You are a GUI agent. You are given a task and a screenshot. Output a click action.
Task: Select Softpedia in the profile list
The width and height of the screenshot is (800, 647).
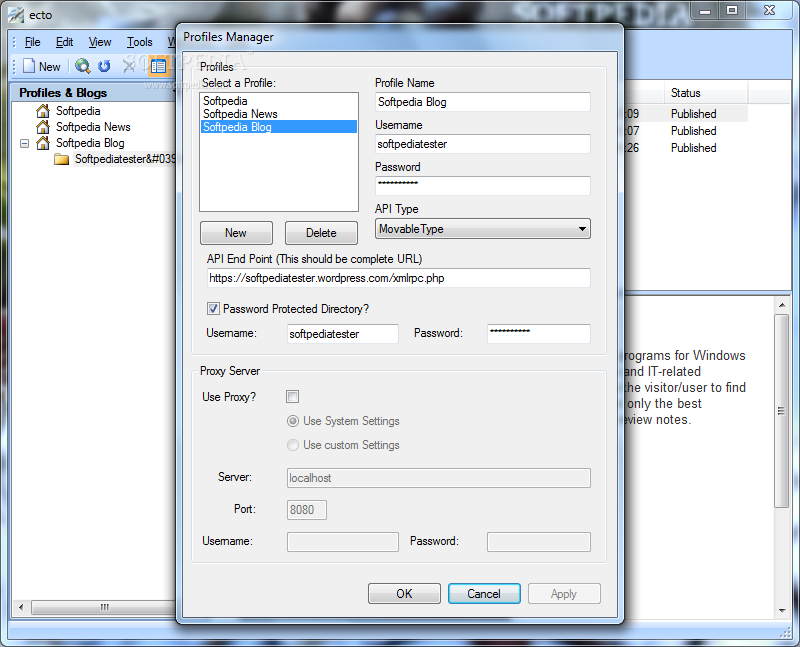click(x=279, y=101)
